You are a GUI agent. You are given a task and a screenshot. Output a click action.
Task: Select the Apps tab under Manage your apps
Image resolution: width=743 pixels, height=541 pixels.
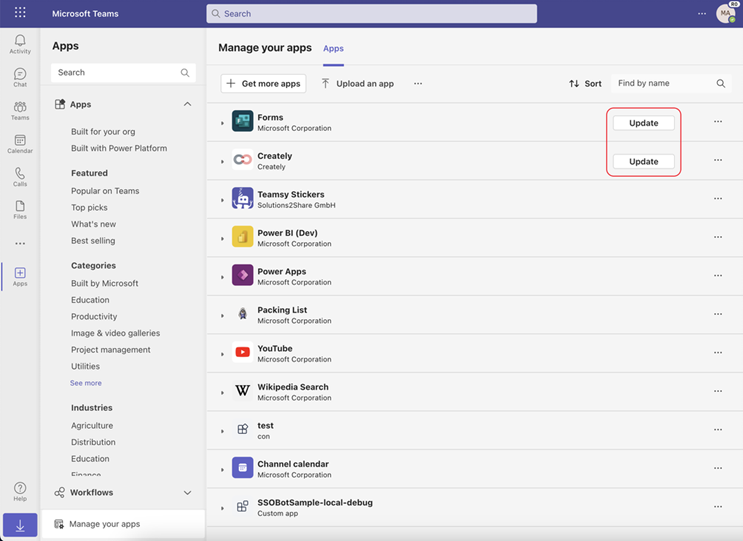[334, 48]
